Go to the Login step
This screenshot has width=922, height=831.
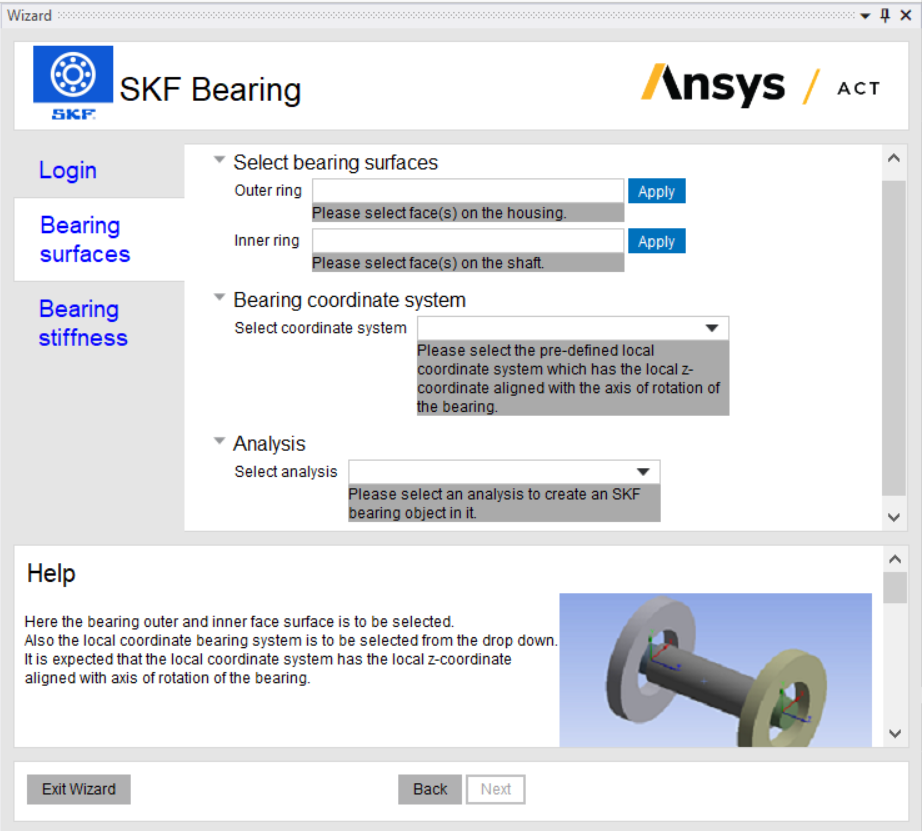coord(68,171)
